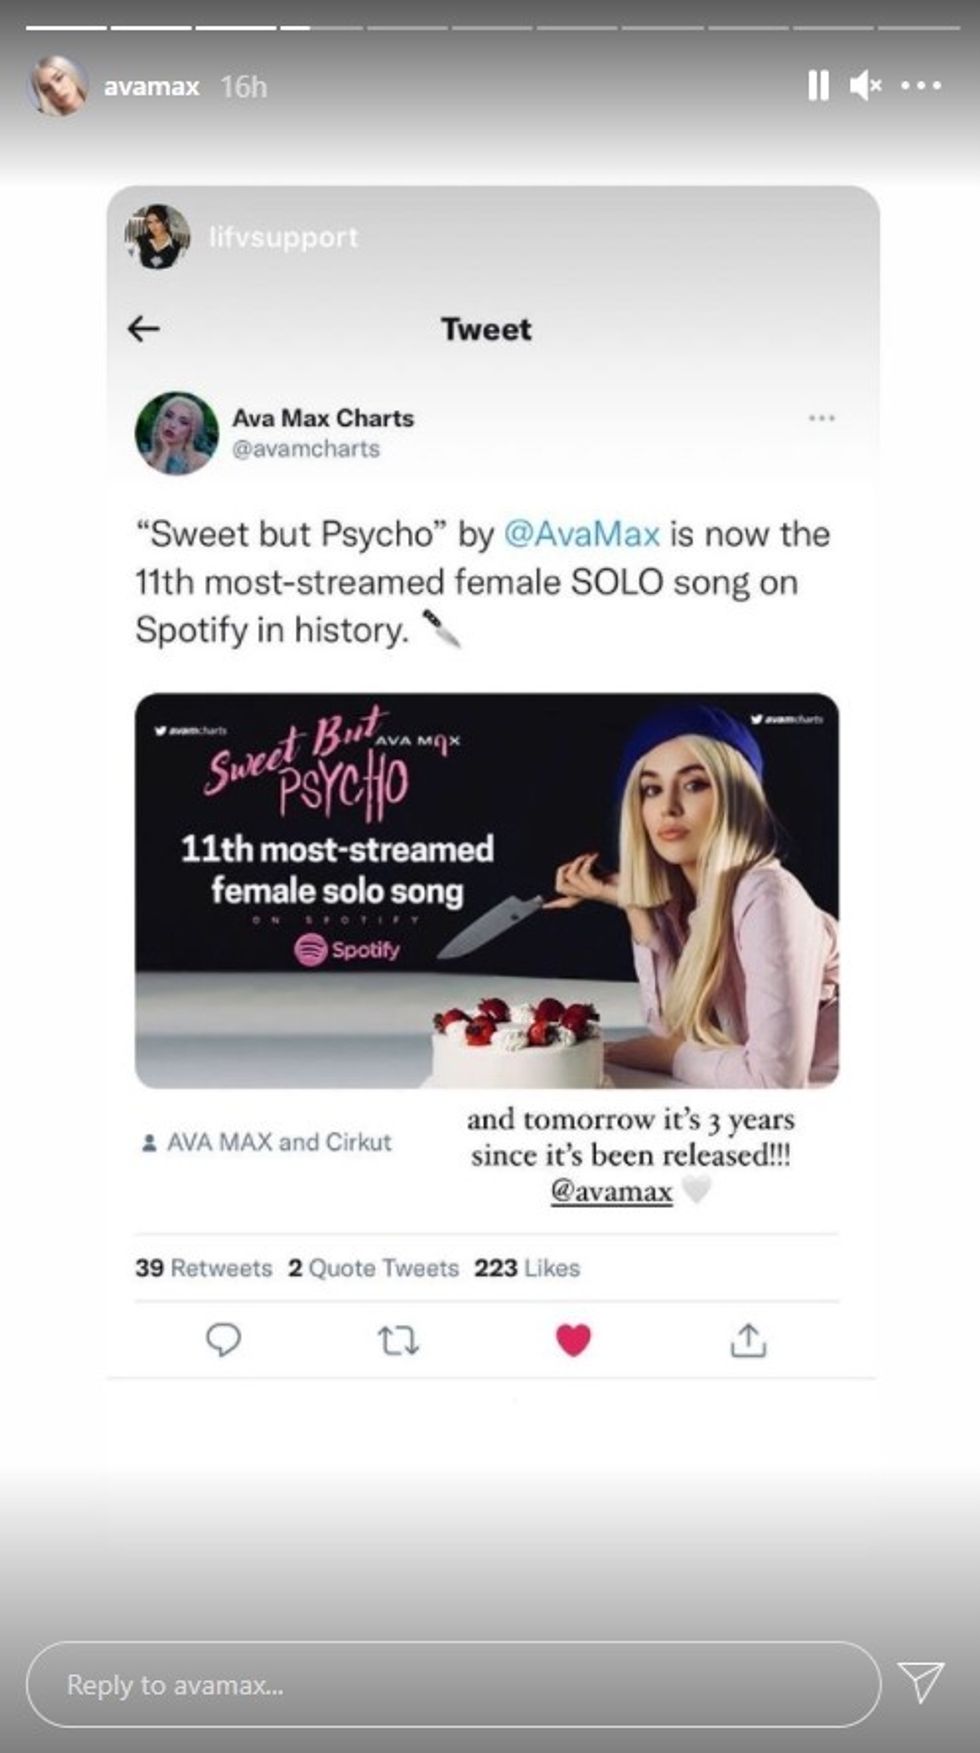Open avamax profile picture
Viewport: 980px width, 1753px height.
tap(57, 86)
